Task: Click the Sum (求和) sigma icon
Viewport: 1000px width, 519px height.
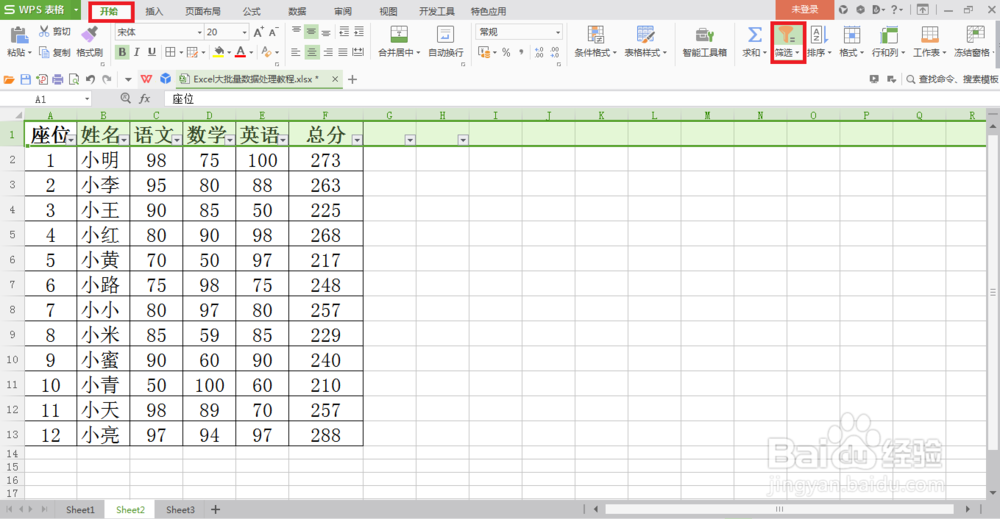Action: tap(754, 34)
